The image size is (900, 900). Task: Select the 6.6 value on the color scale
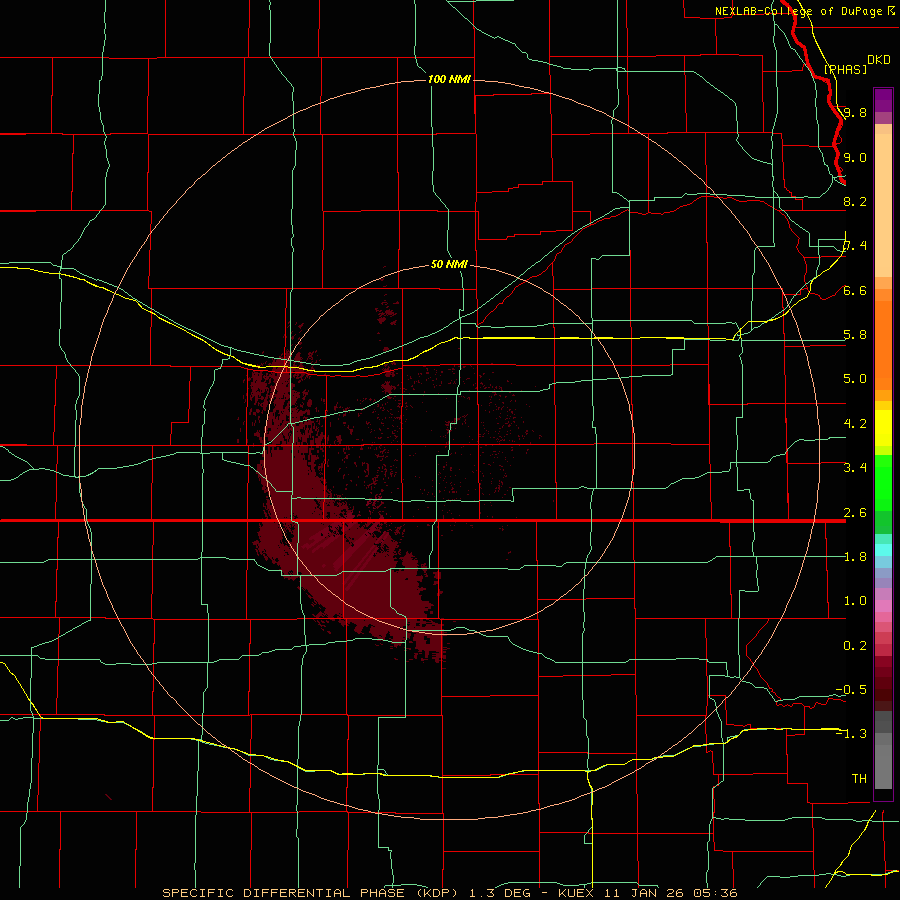[x=855, y=290]
